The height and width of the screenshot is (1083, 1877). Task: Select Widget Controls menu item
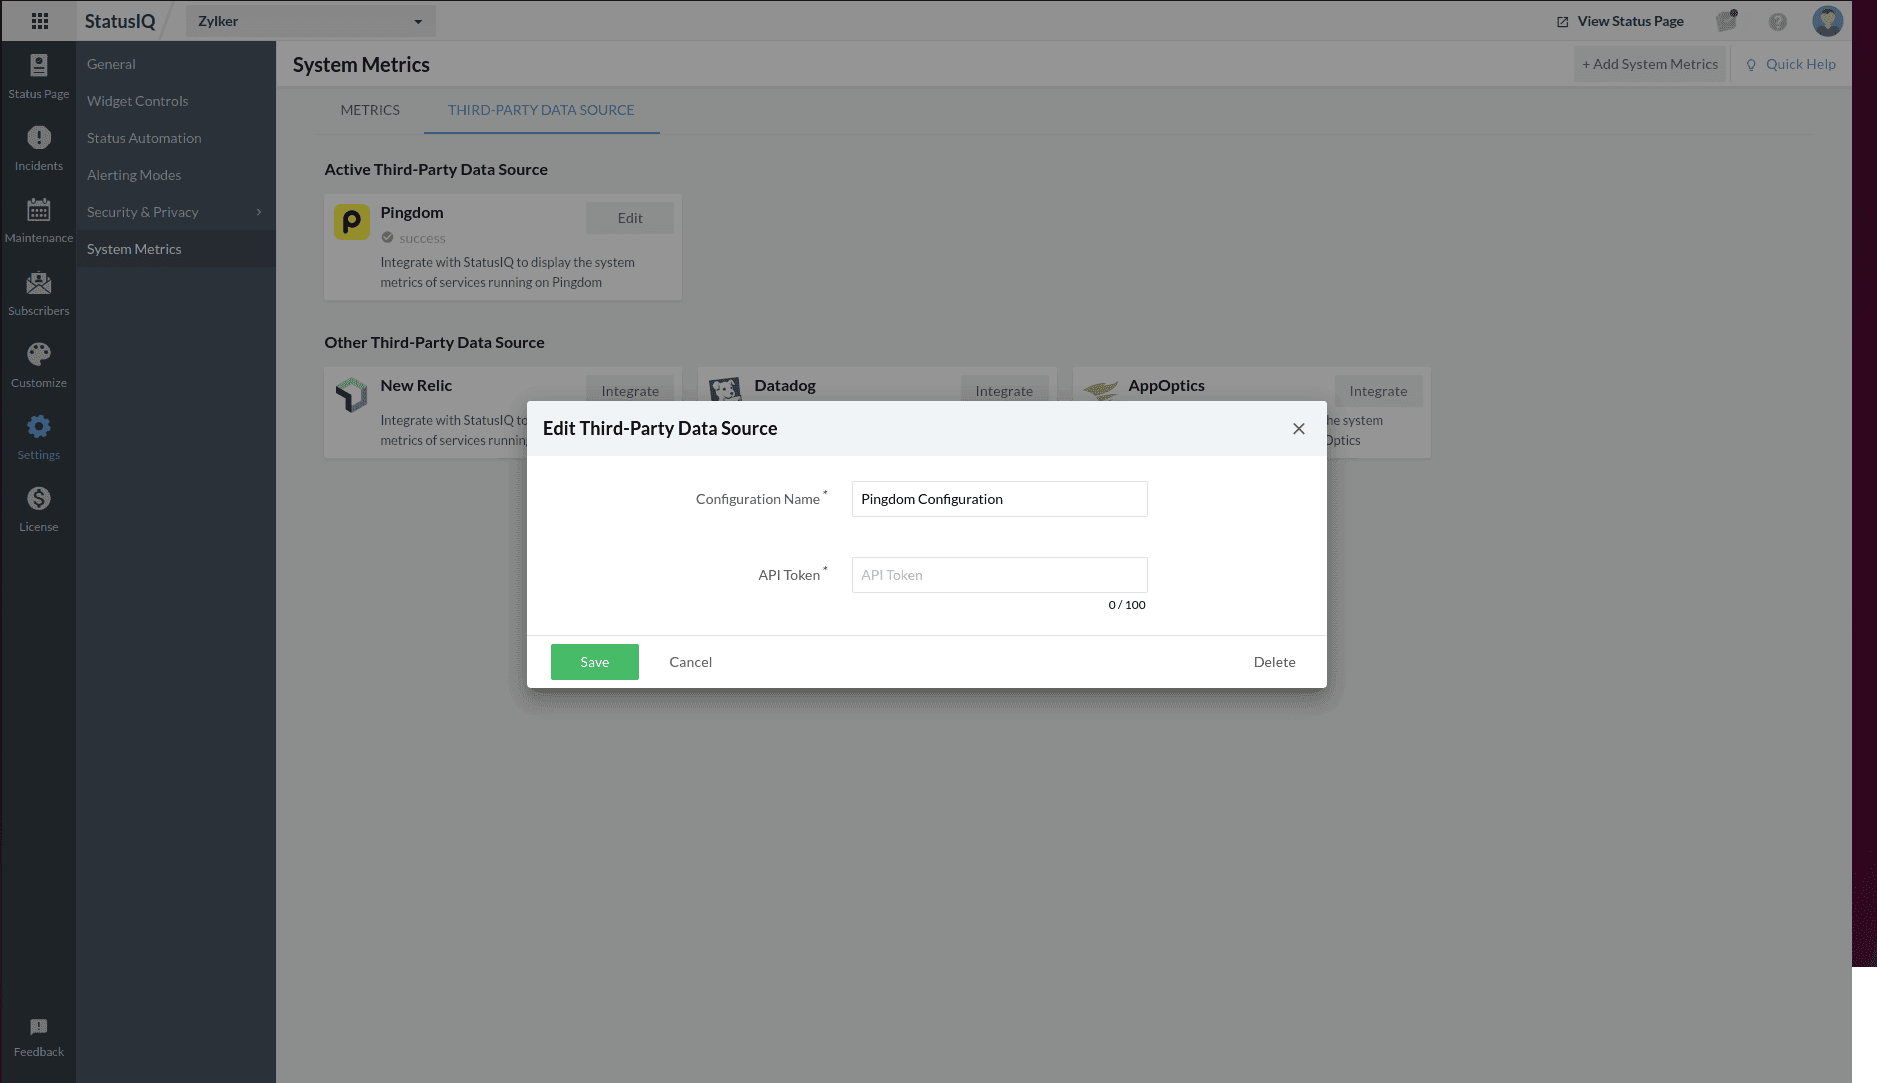tap(137, 101)
